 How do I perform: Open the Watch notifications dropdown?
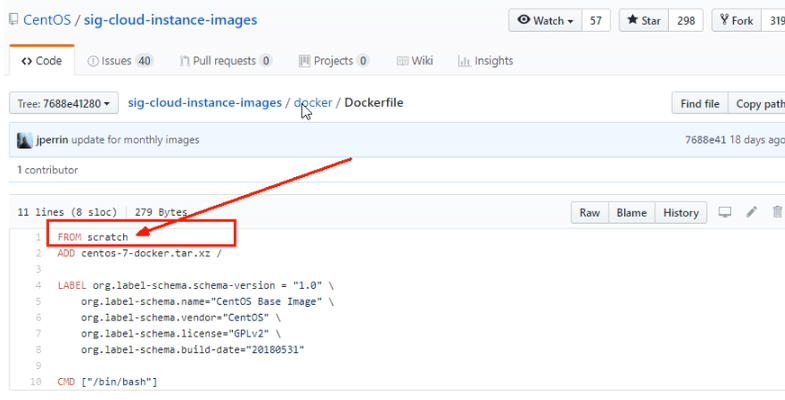click(x=545, y=21)
